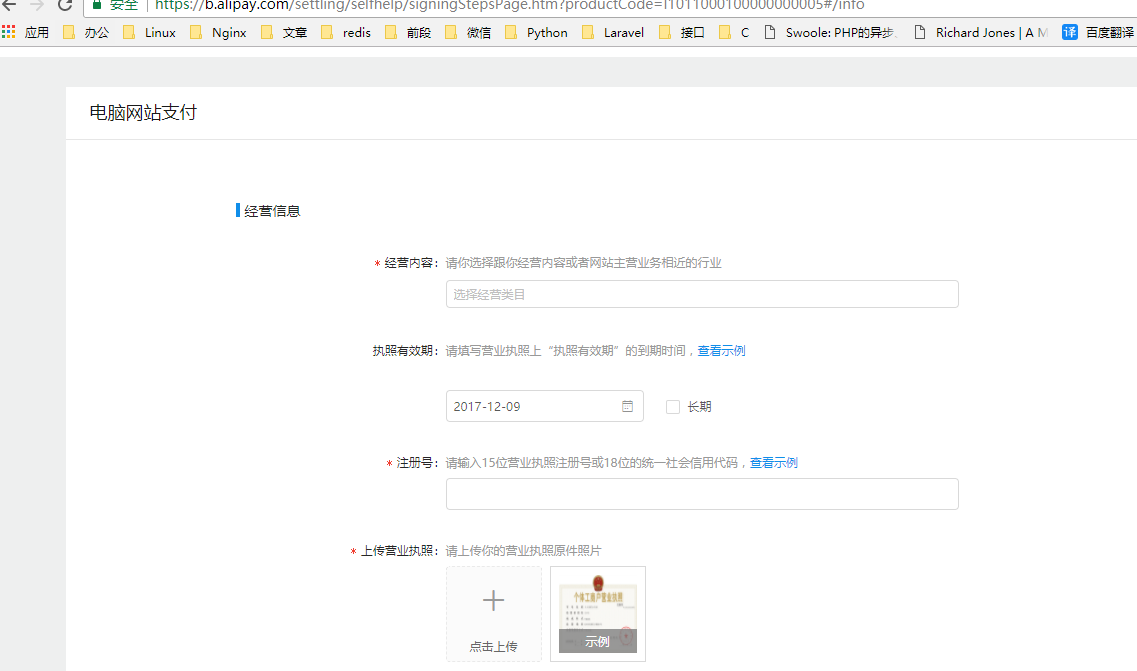Expand the Python bookmark folder

(536, 32)
